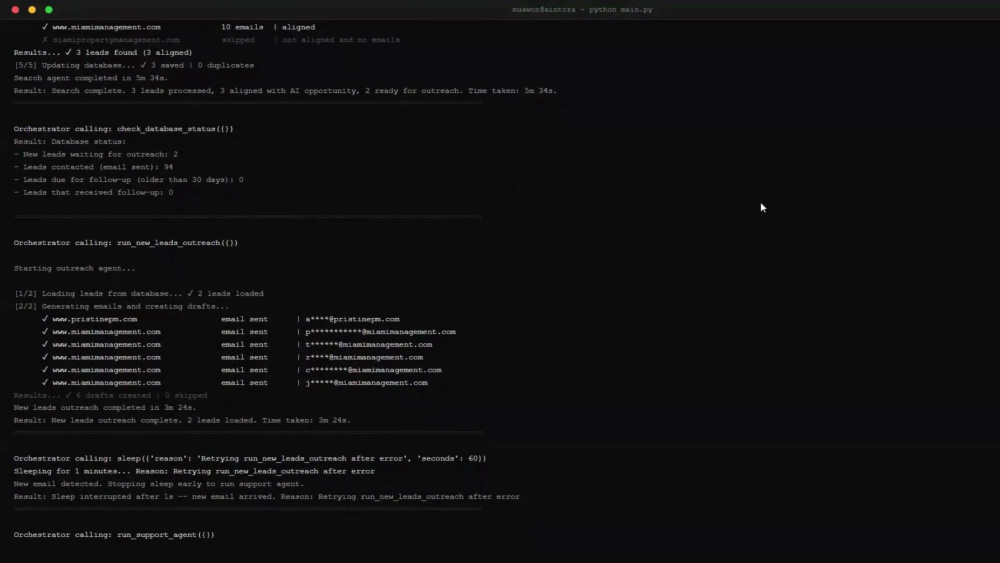
Task: Select the '[5/5] Updating database...' line
Action: coord(134,66)
